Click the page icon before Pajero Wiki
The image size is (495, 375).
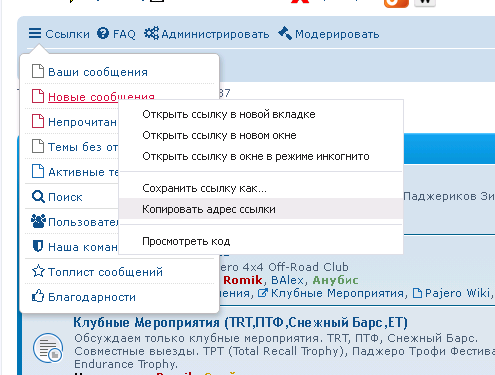point(417,293)
